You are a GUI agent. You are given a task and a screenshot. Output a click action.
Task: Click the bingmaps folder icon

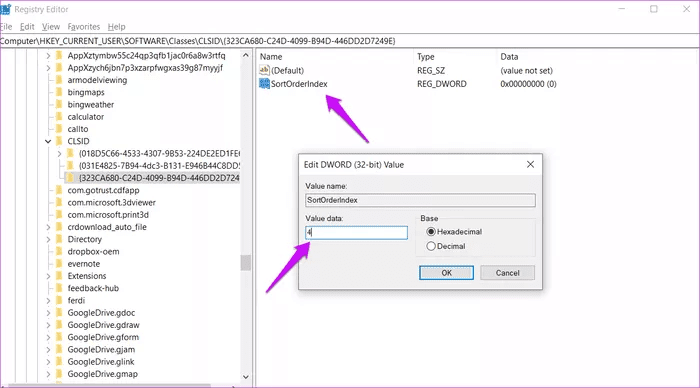click(59, 92)
